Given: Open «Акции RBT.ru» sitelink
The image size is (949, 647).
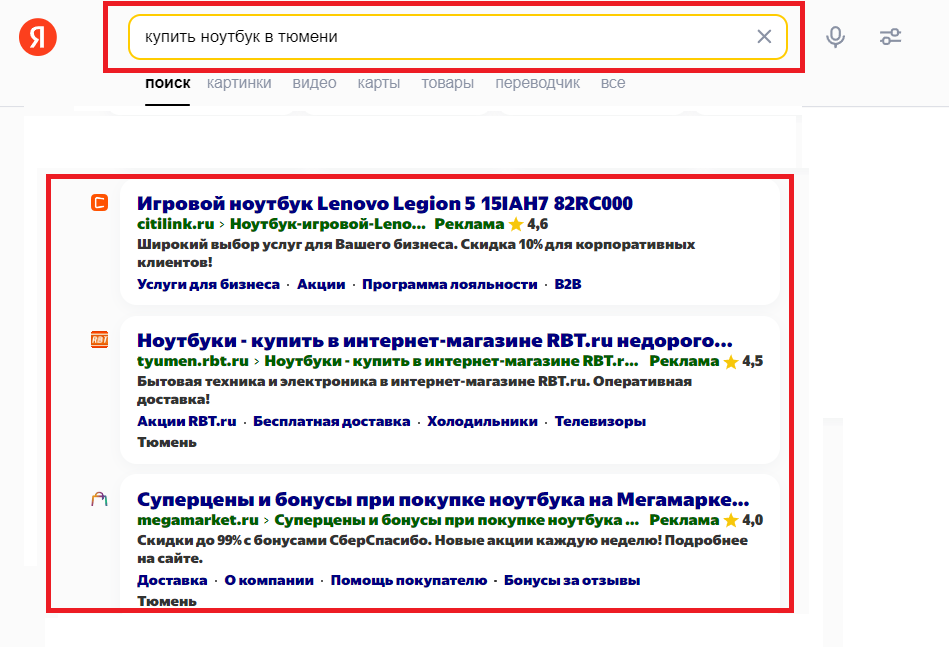Looking at the screenshot, I should coord(186,421).
